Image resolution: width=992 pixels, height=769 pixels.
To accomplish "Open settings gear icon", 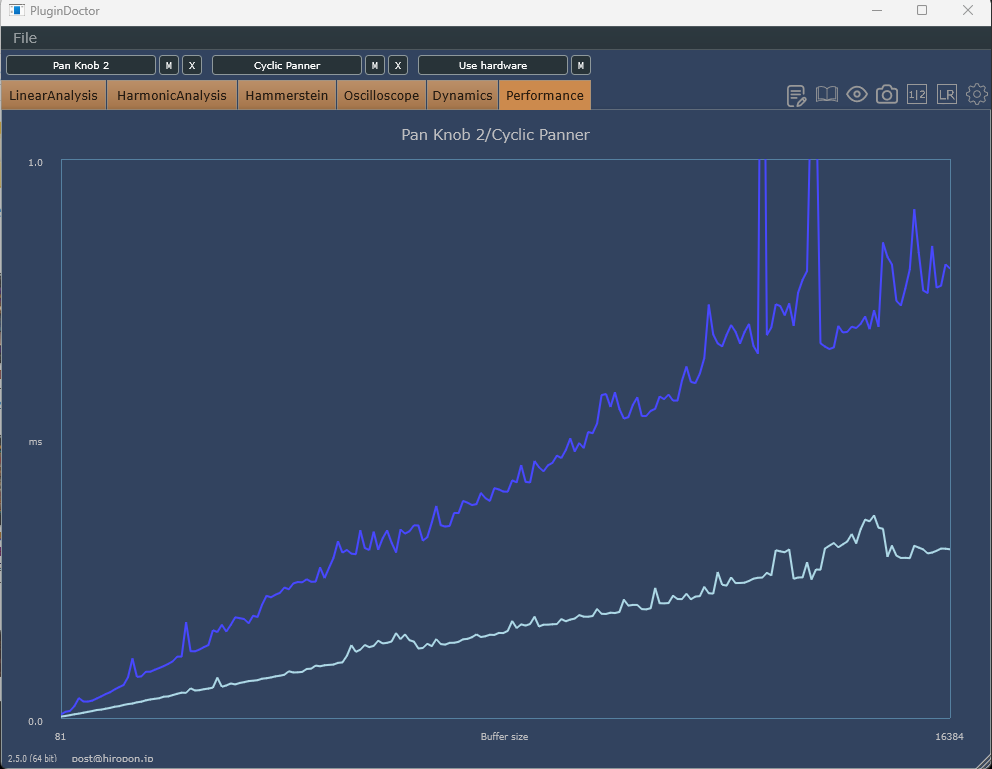I will 977,95.
